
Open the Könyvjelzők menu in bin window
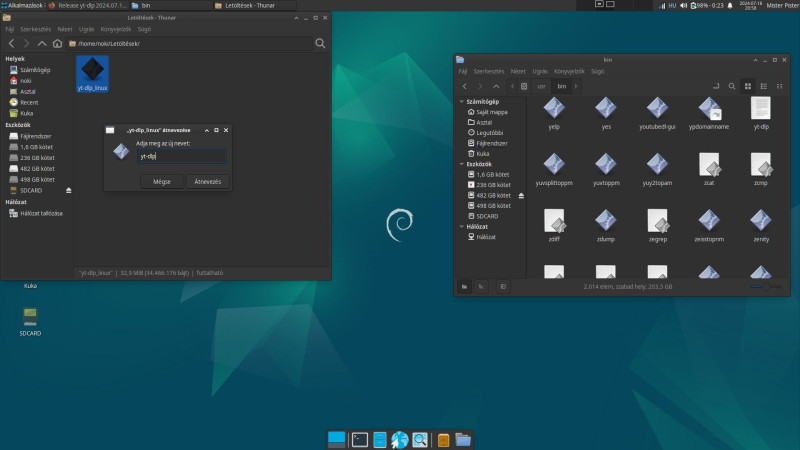tap(569, 71)
